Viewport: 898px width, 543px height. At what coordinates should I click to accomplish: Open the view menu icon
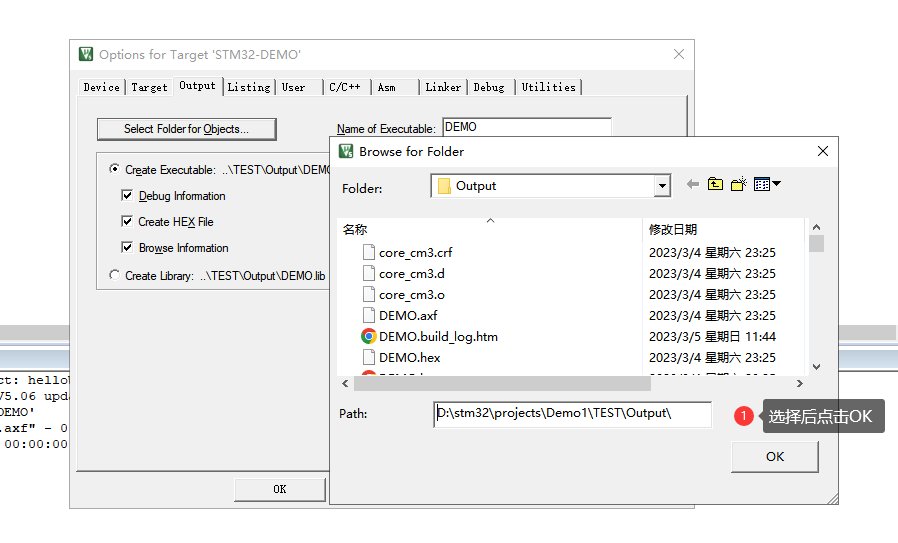coord(767,184)
